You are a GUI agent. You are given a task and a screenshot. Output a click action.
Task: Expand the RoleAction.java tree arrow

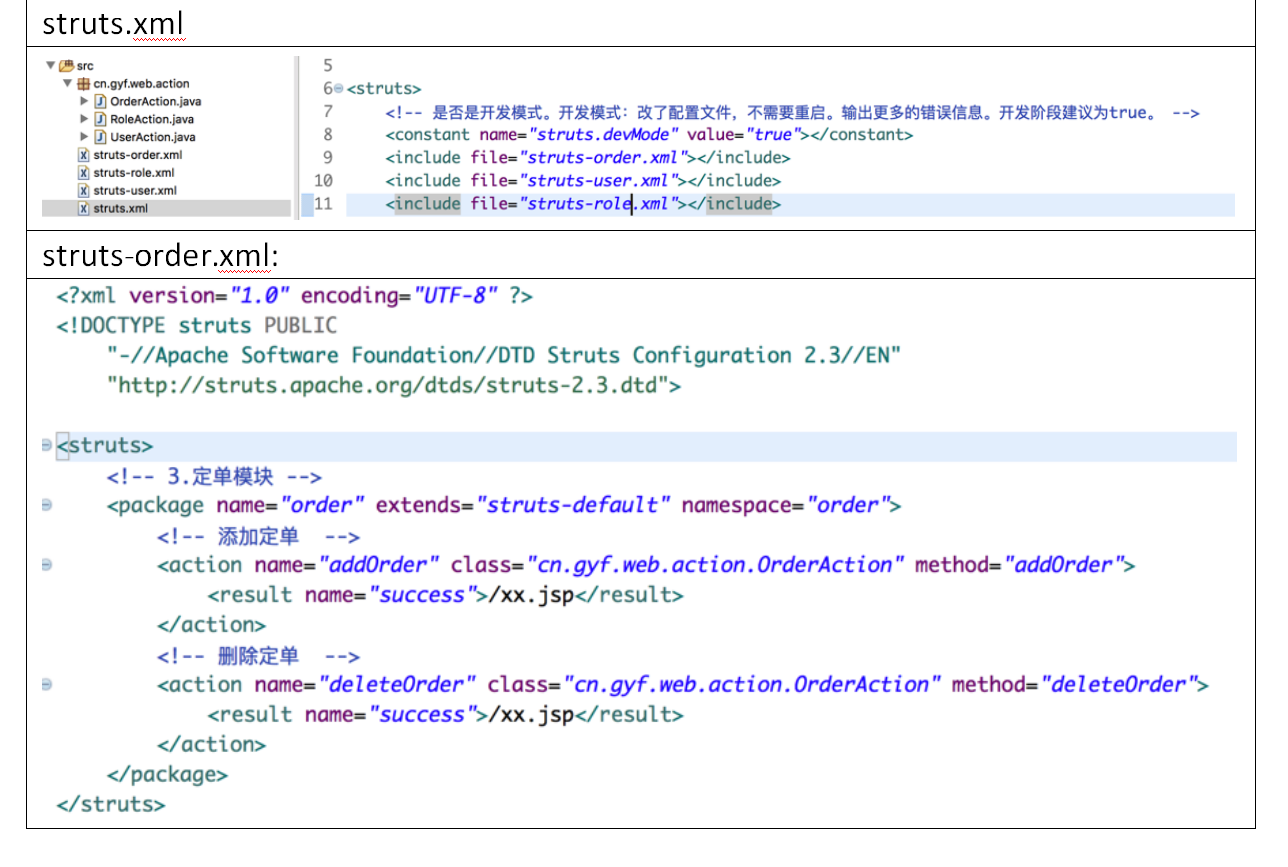84,119
